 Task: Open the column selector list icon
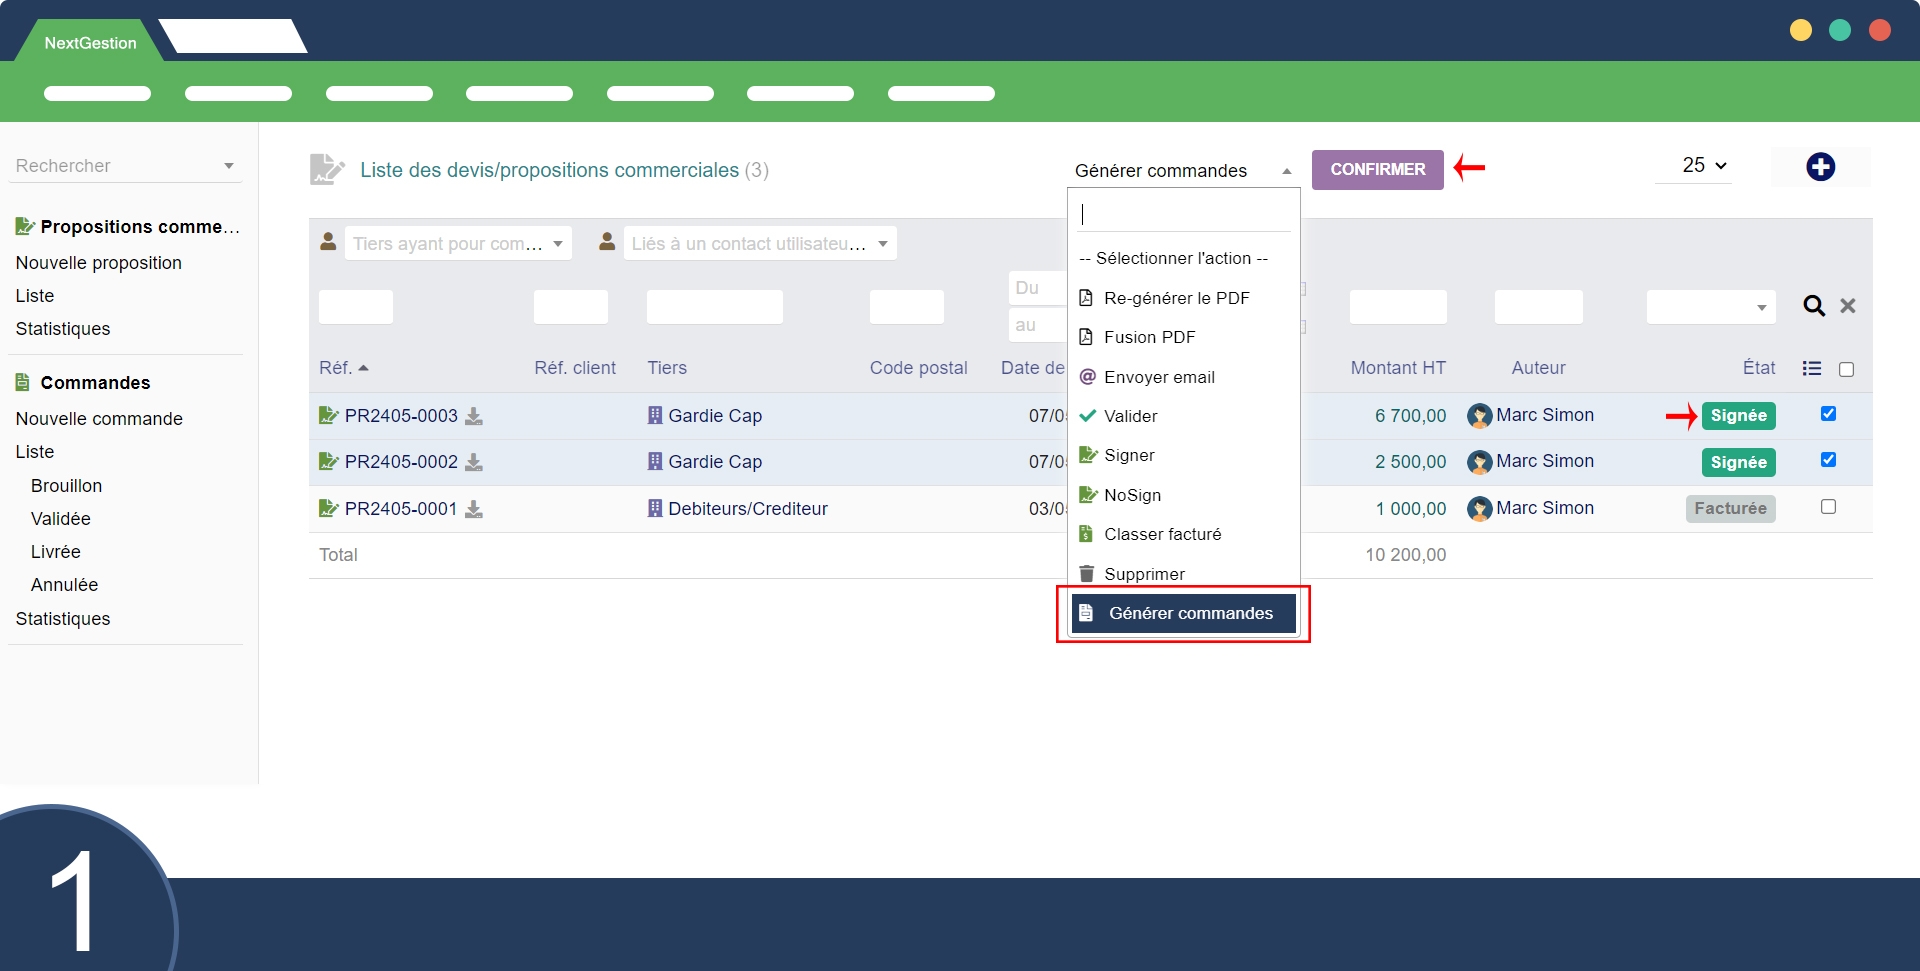tap(1811, 369)
